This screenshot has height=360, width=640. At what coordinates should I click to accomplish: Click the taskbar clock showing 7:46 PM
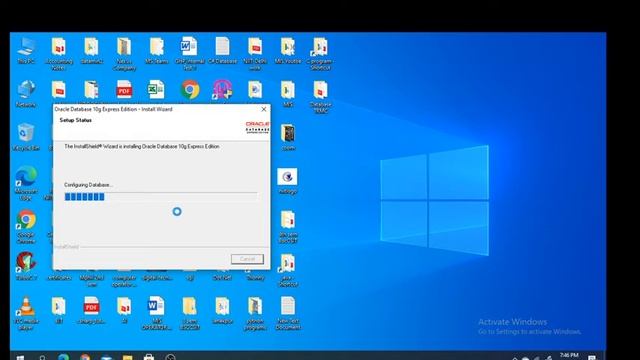(x=569, y=356)
